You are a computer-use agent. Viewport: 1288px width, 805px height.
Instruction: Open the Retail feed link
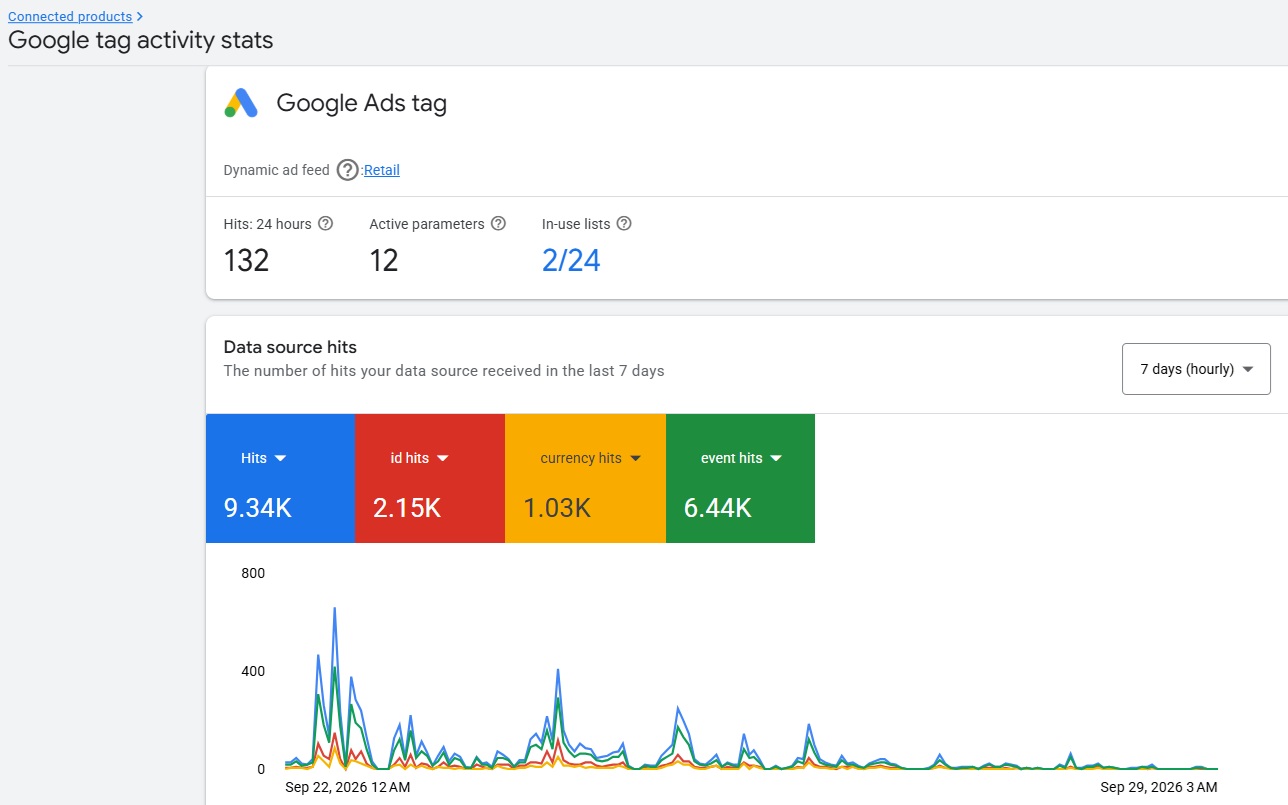pos(382,170)
